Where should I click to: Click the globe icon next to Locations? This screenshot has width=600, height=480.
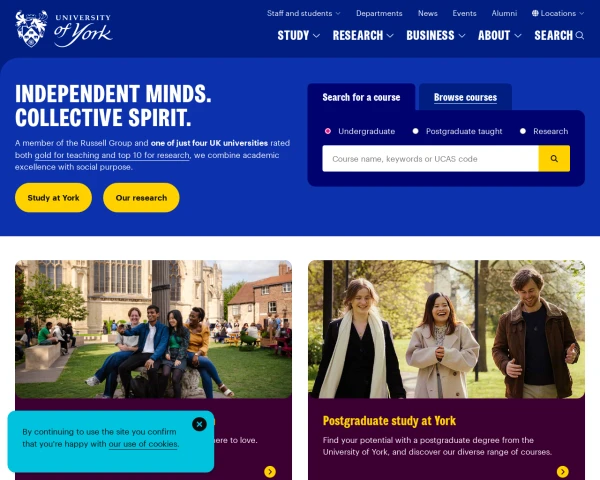pyautogui.click(x=535, y=13)
